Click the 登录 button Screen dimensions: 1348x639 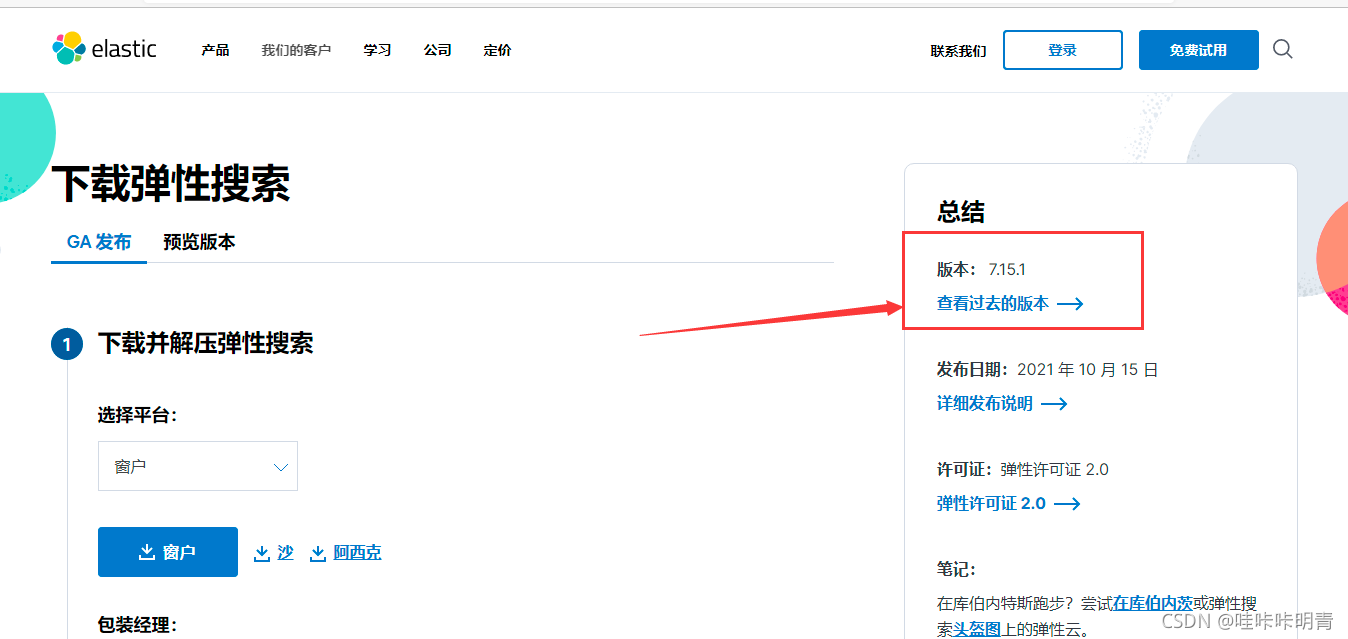1063,50
